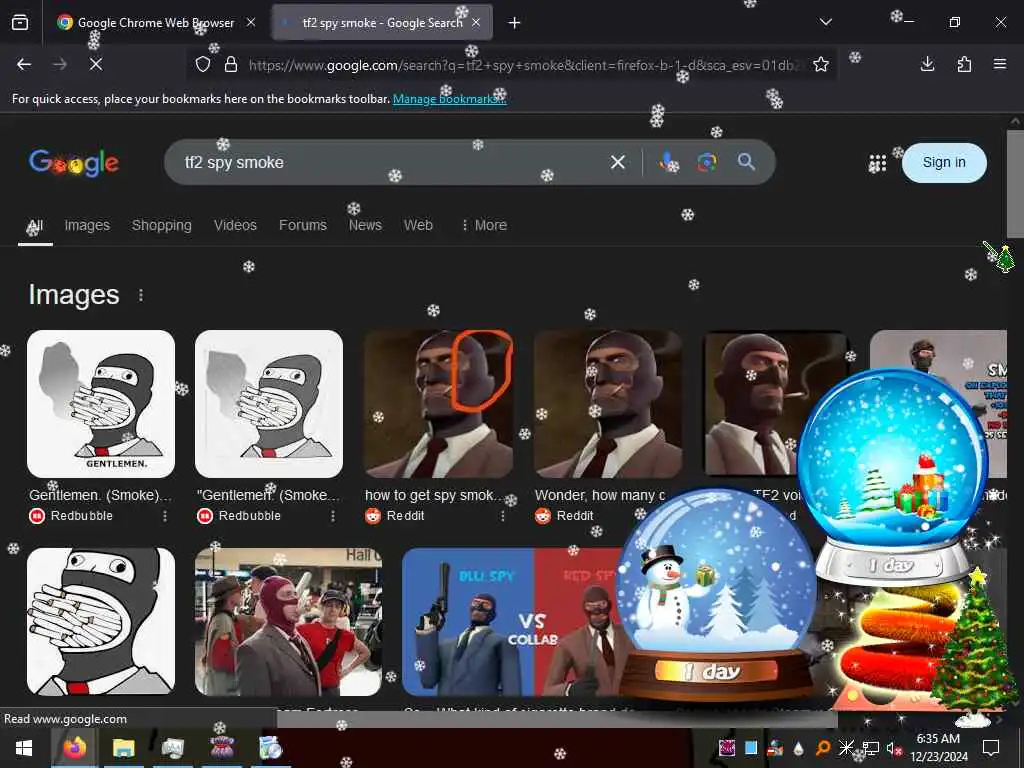
Task: Open the Firefox downloads panel
Action: [x=927, y=64]
